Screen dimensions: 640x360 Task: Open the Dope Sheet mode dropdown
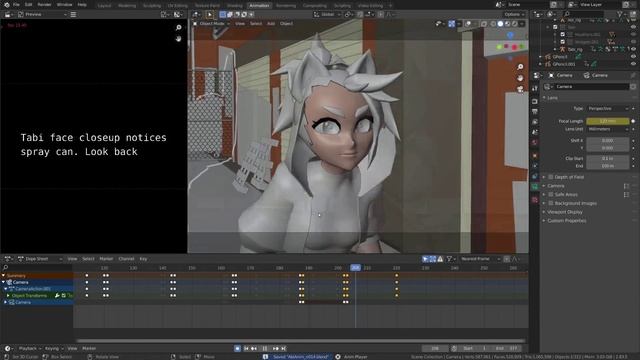pyautogui.click(x=40, y=259)
